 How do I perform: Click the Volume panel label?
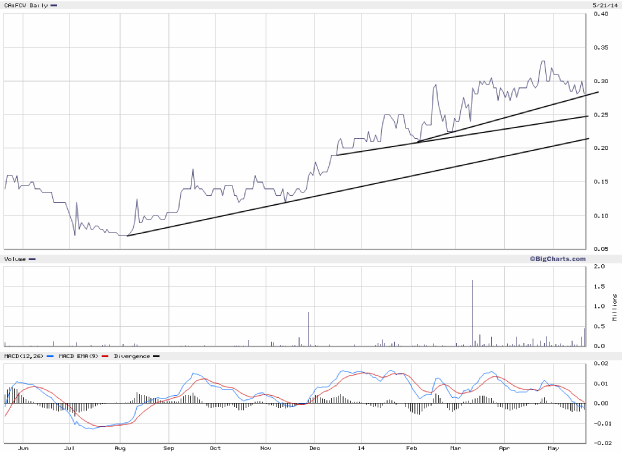tap(16, 260)
